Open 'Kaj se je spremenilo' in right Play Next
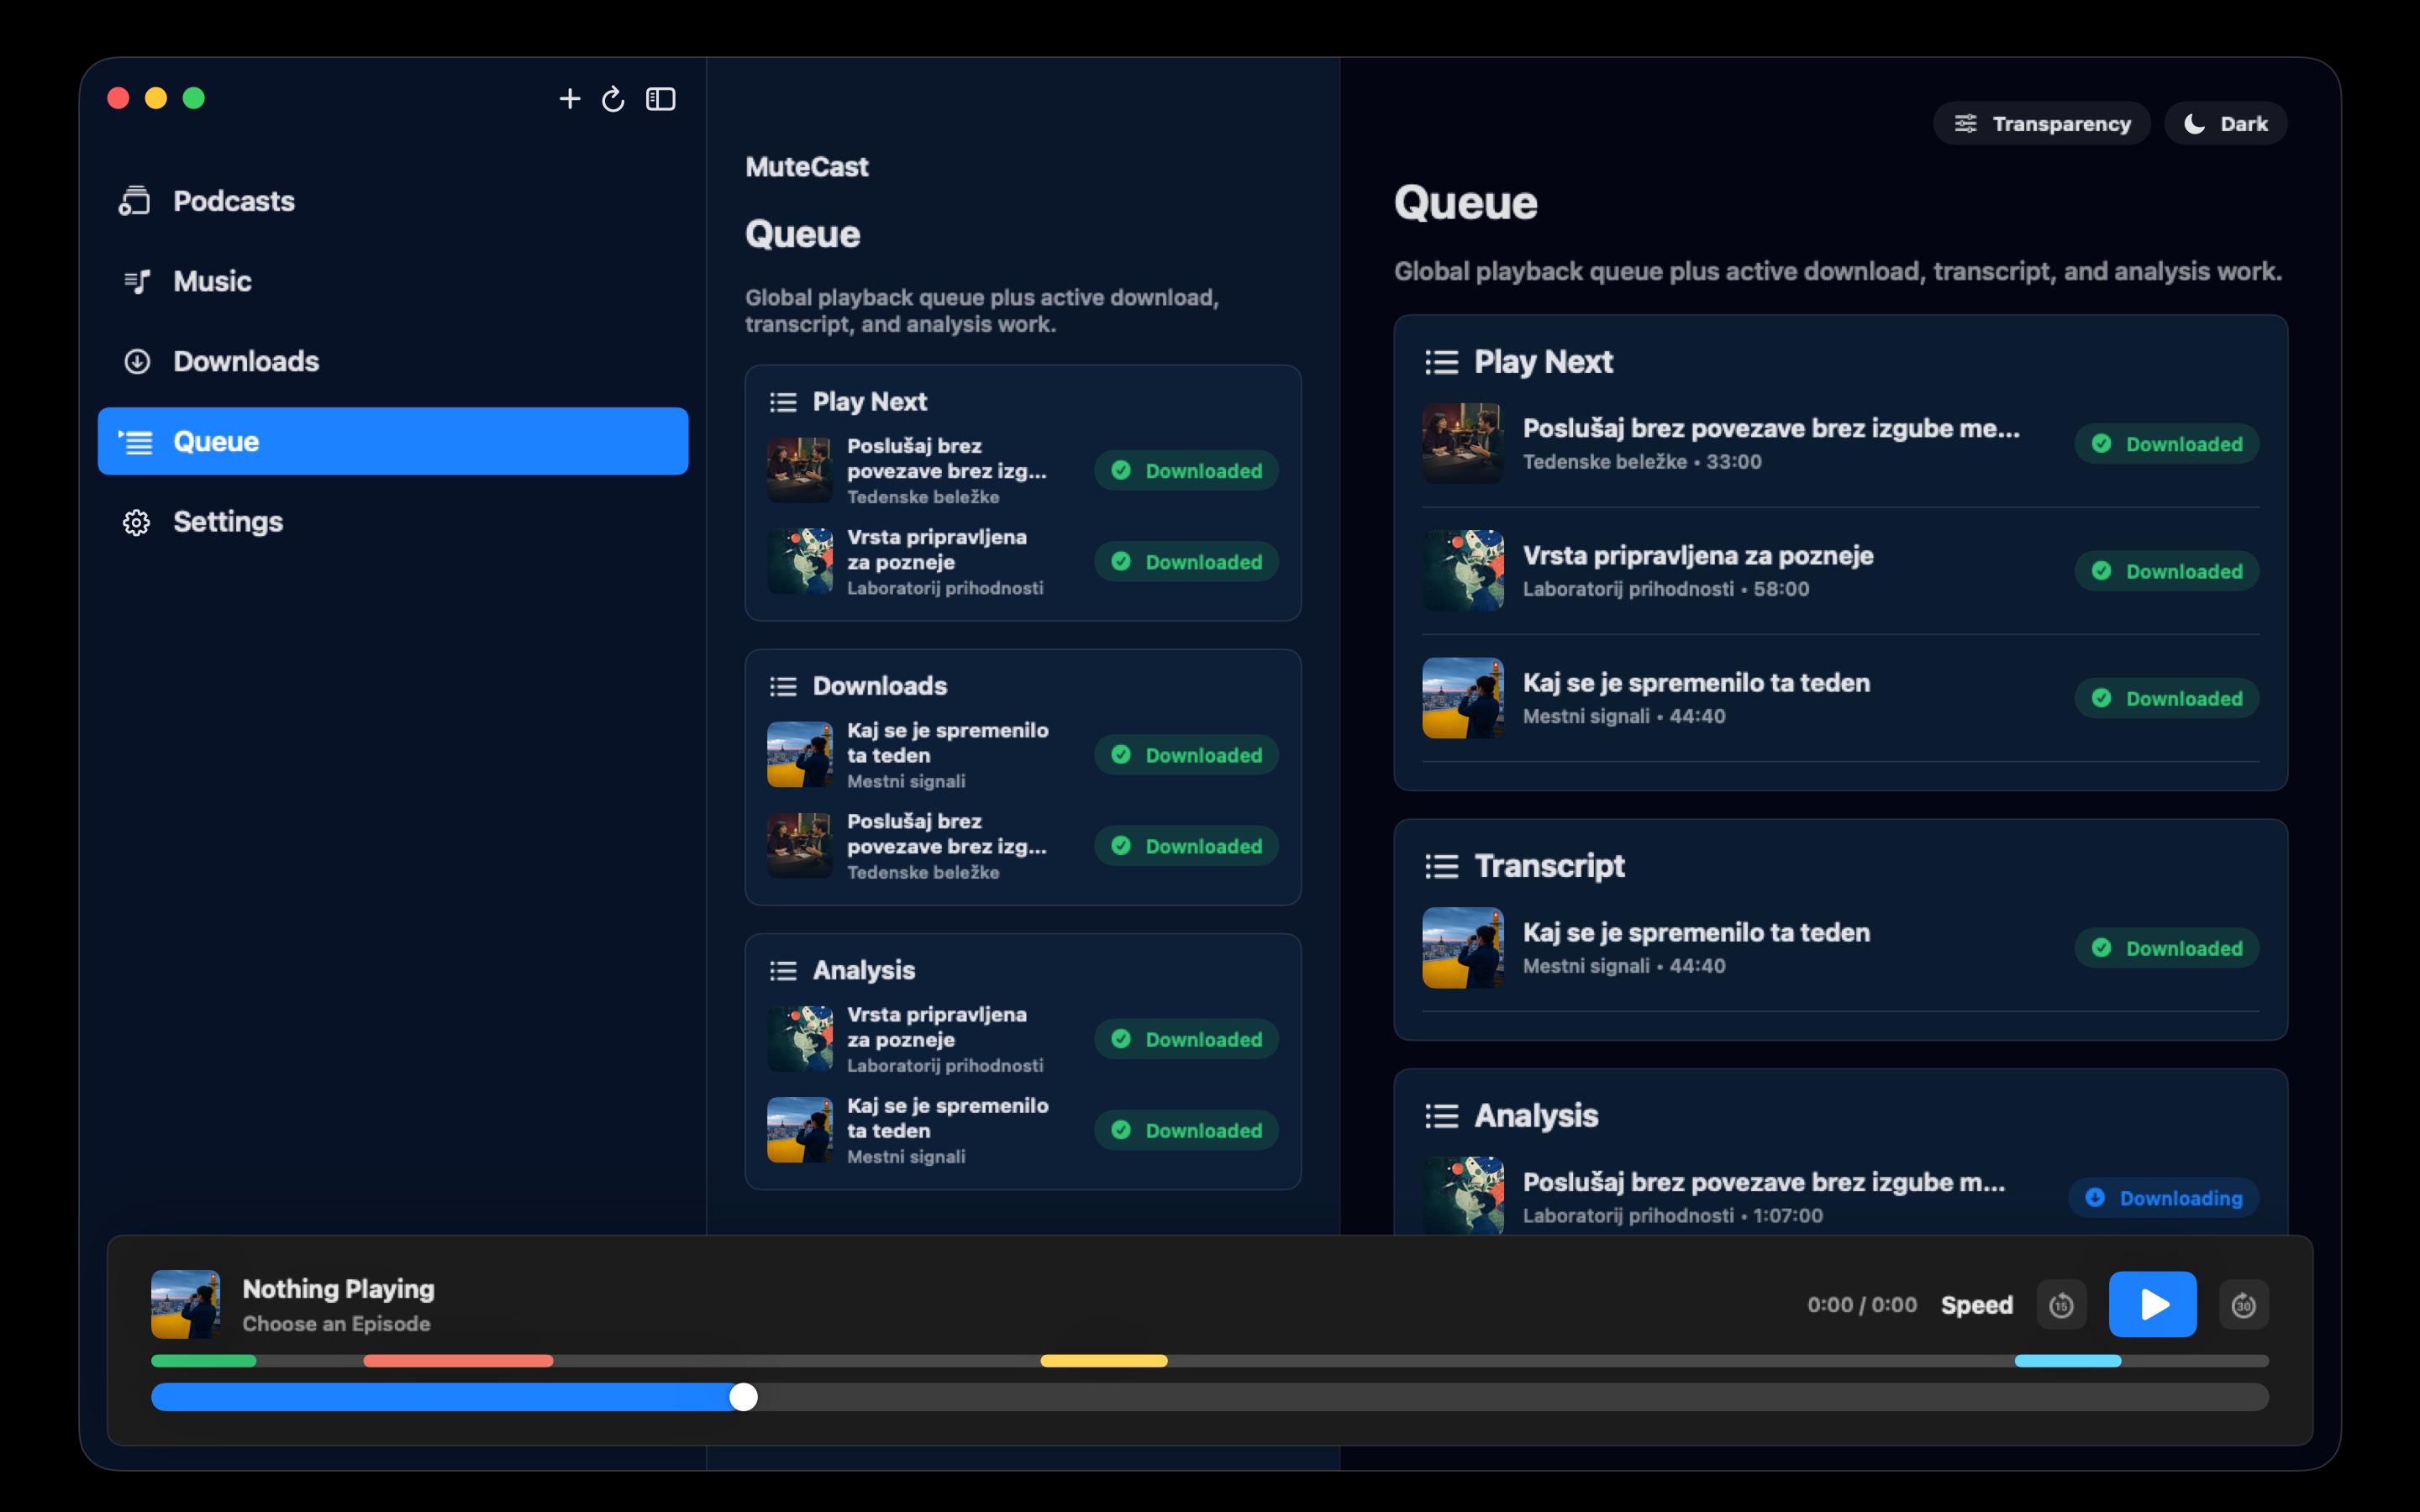This screenshot has height=1512, width=2420. pyautogui.click(x=1840, y=698)
